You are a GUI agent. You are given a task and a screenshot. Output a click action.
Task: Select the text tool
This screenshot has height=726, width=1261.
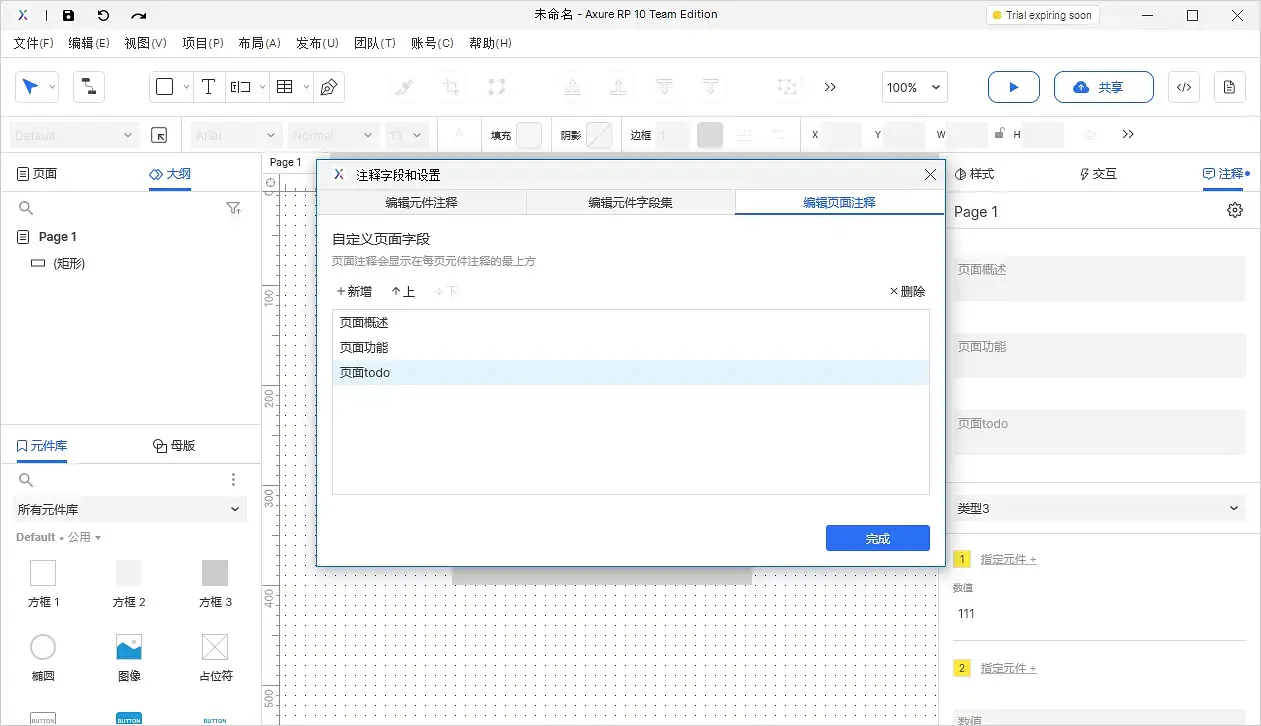(x=209, y=87)
